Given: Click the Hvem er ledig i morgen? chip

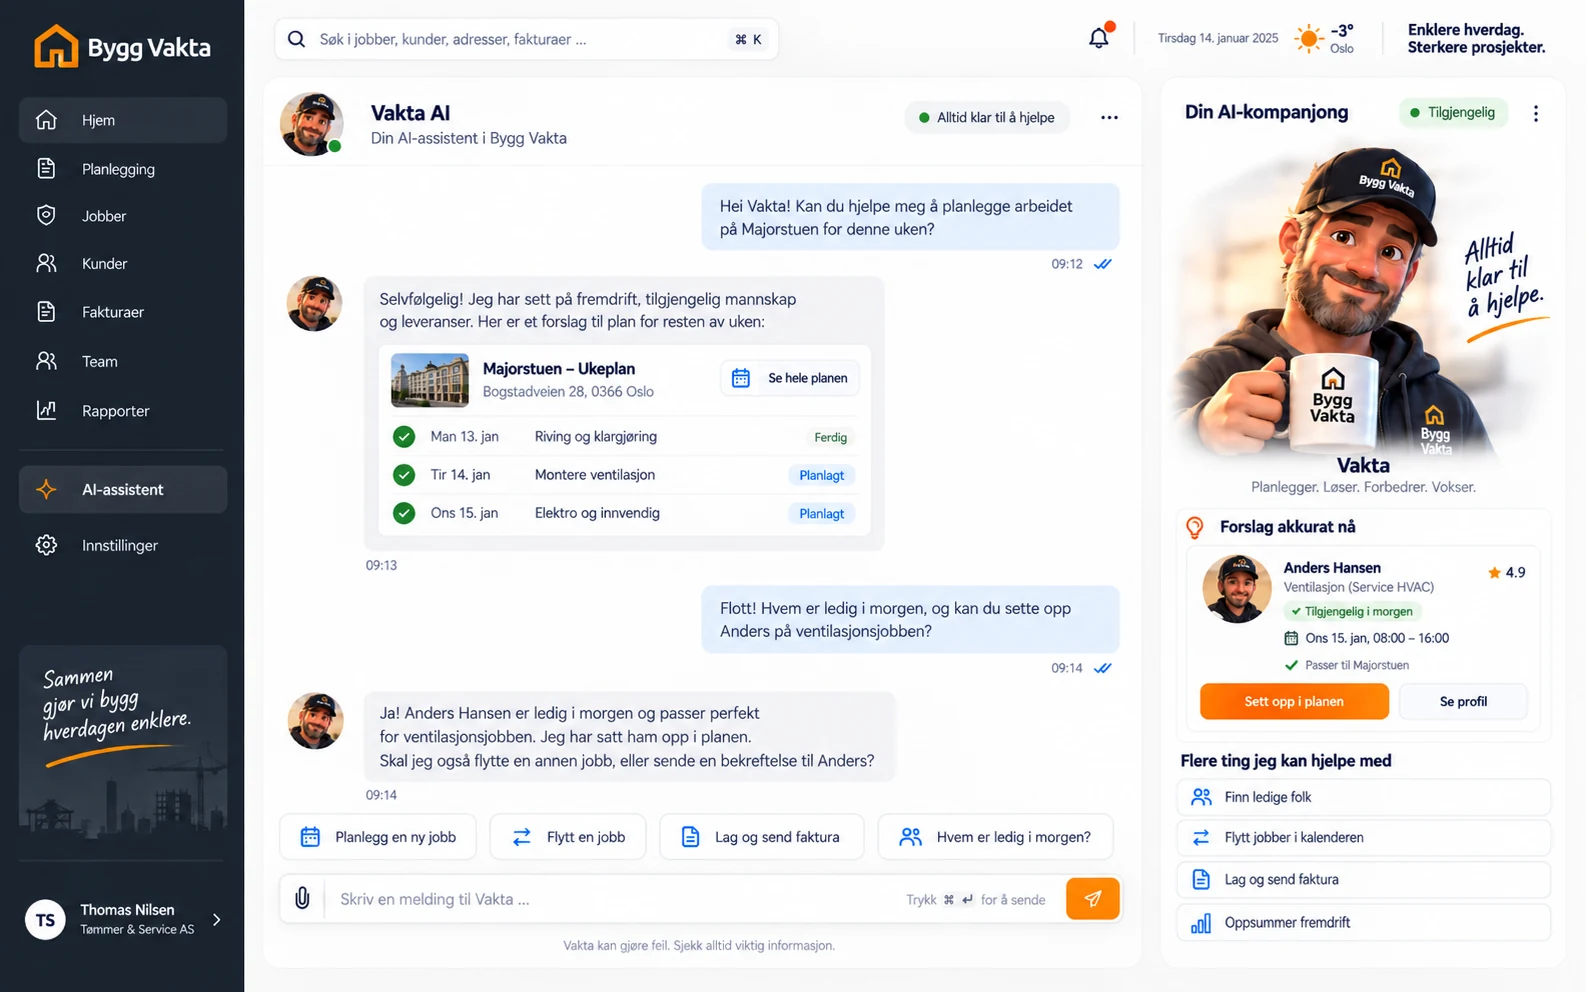Looking at the screenshot, I should (x=995, y=837).
